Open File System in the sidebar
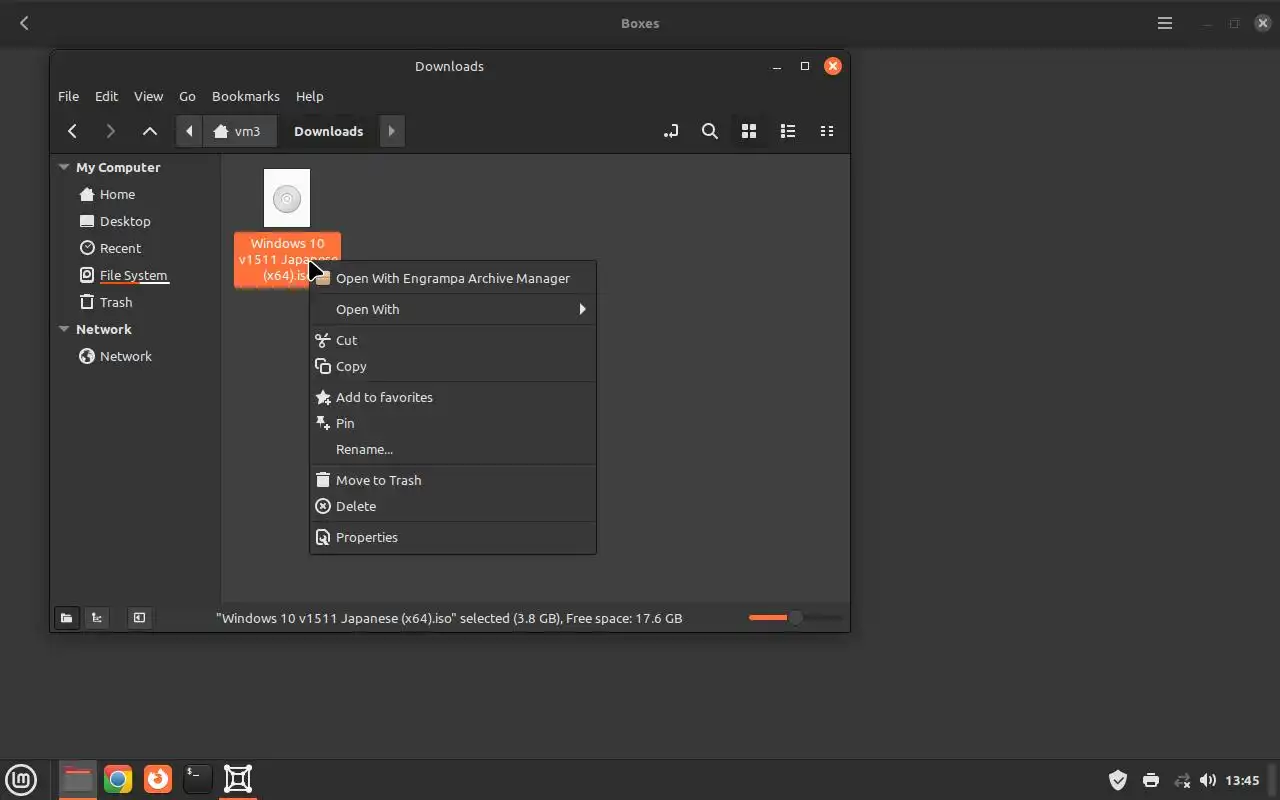Screen dimensions: 1280x800 click(133, 275)
